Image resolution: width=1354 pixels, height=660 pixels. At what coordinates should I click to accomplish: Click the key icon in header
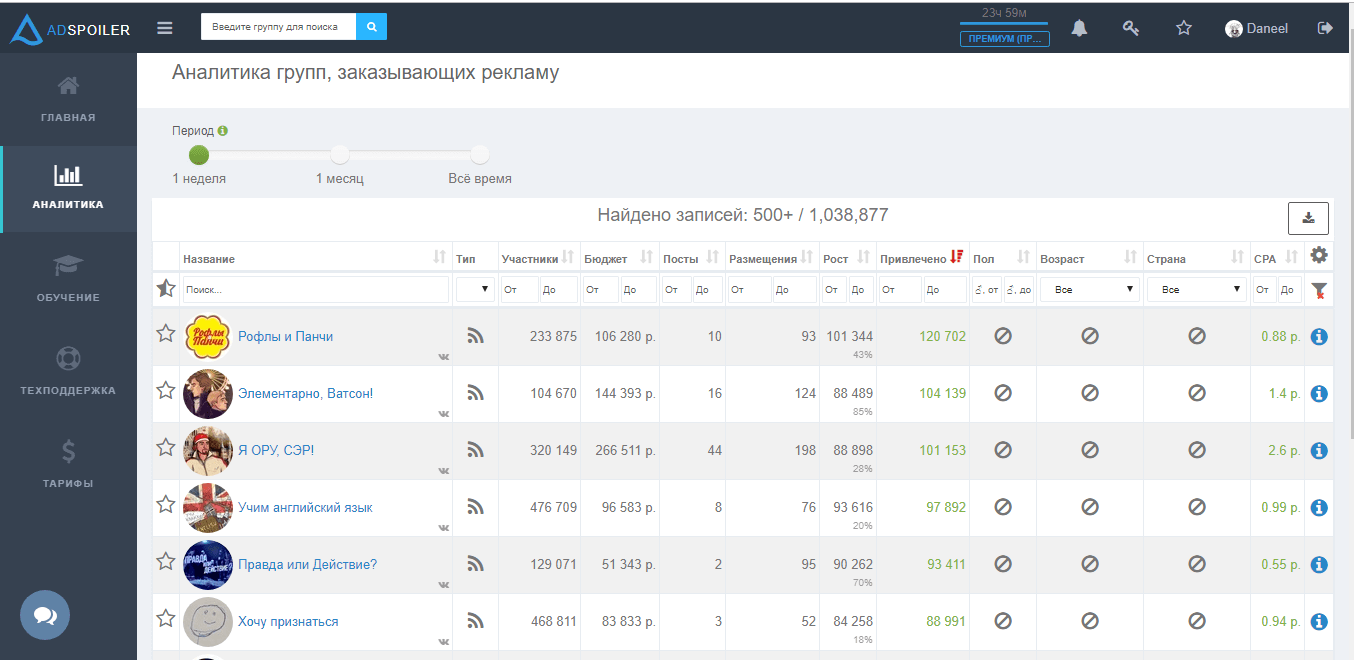1131,28
